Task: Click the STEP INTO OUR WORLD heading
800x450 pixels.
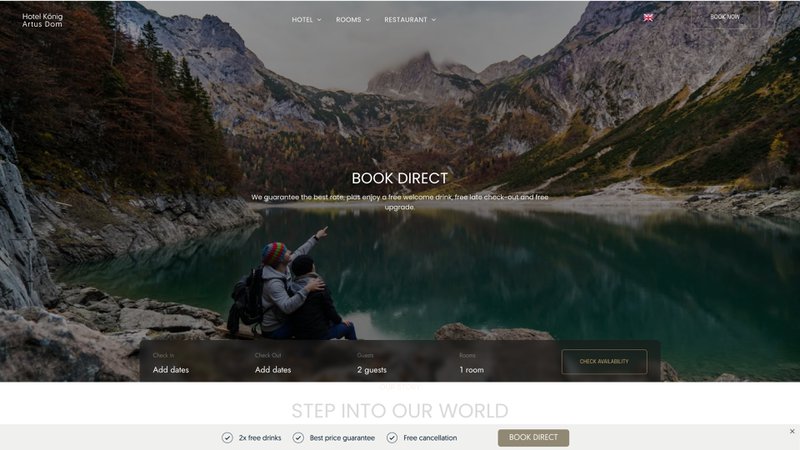Action: click(399, 411)
